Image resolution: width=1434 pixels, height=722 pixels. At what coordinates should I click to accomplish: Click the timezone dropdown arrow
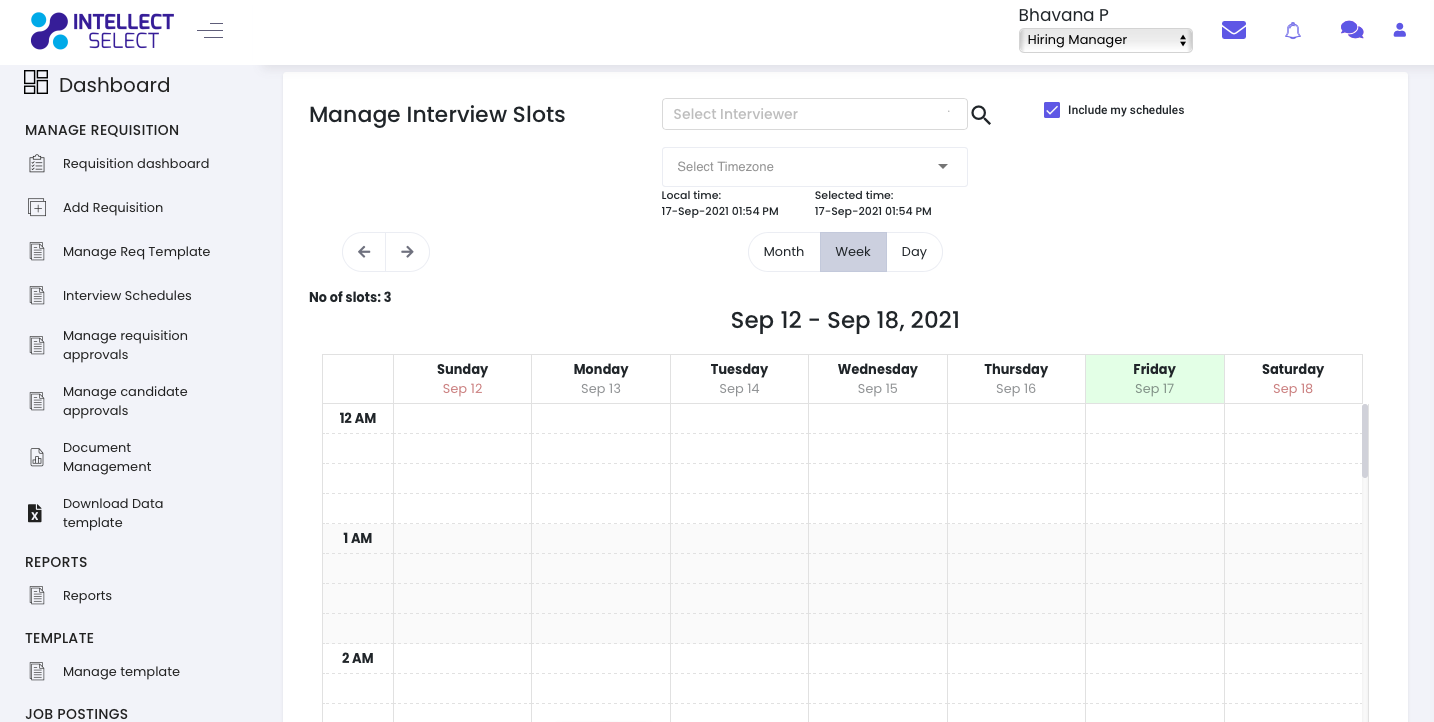coord(943,167)
